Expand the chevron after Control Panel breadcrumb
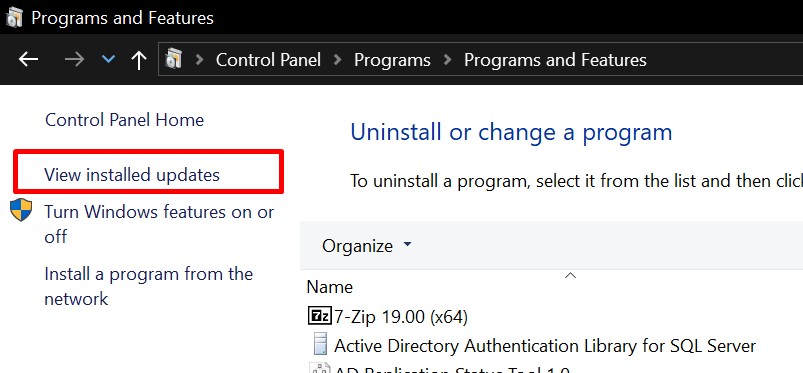The image size is (803, 373). [x=337, y=60]
